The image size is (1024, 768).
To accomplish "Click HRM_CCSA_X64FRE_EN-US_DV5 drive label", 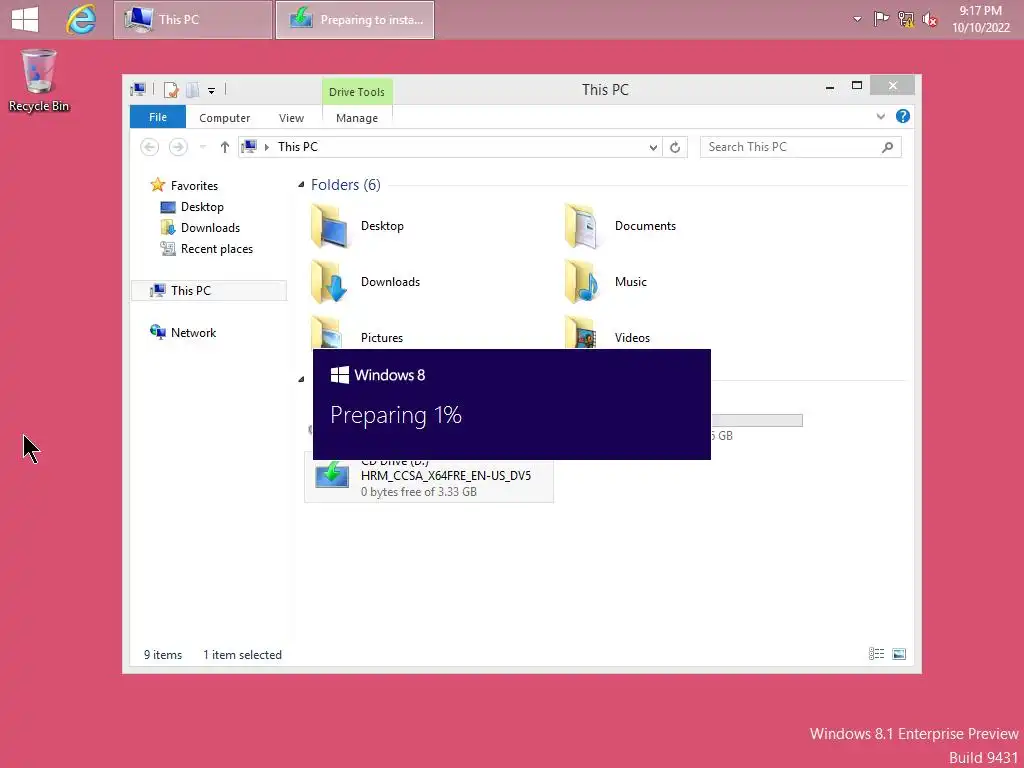I will pyautogui.click(x=446, y=475).
